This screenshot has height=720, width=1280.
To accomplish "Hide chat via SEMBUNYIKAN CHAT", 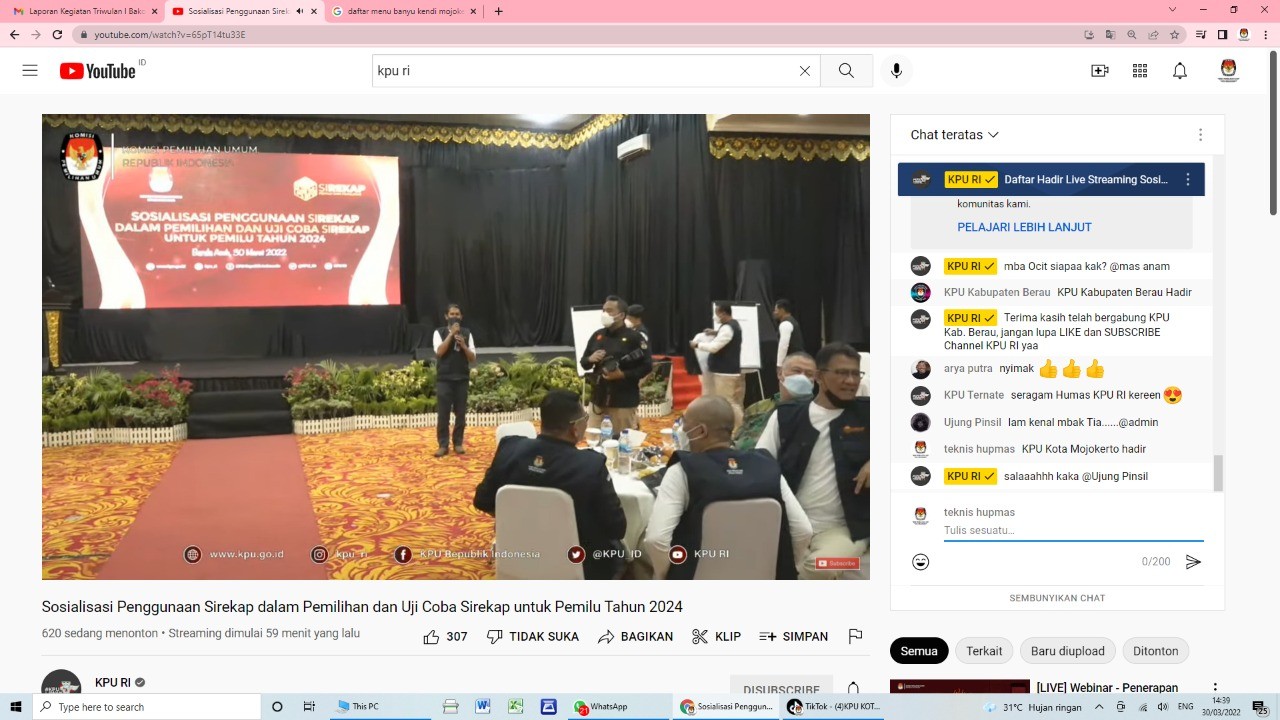I will tap(1057, 598).
